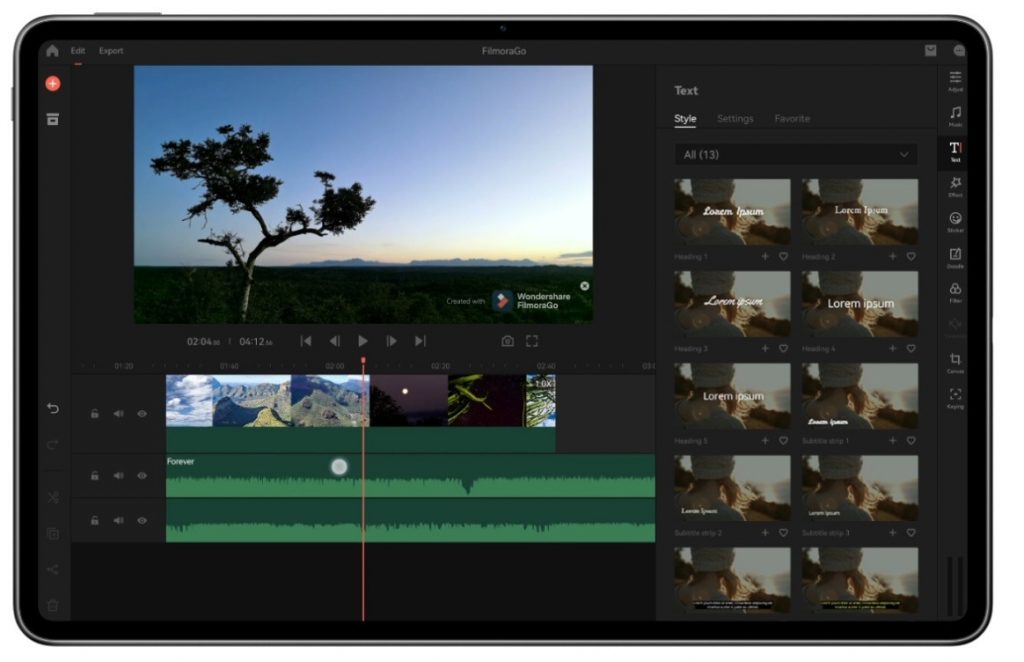Image resolution: width=1024 pixels, height=662 pixels.
Task: Mute the Forever audio track
Action: (x=118, y=475)
